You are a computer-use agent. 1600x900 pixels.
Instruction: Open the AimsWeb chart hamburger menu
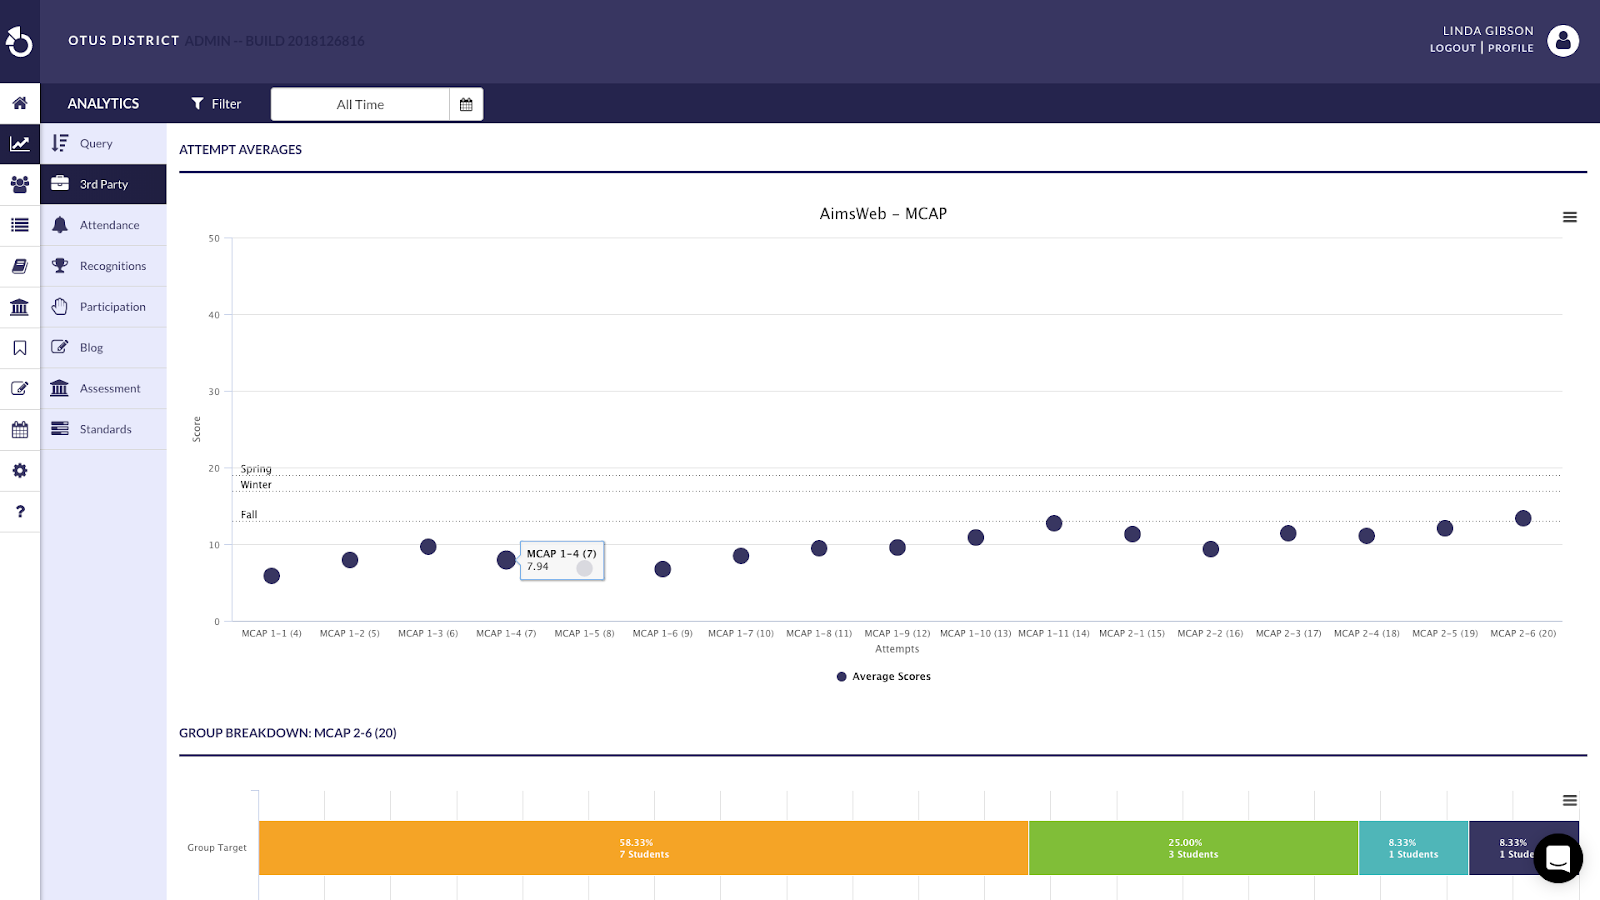(x=1570, y=217)
